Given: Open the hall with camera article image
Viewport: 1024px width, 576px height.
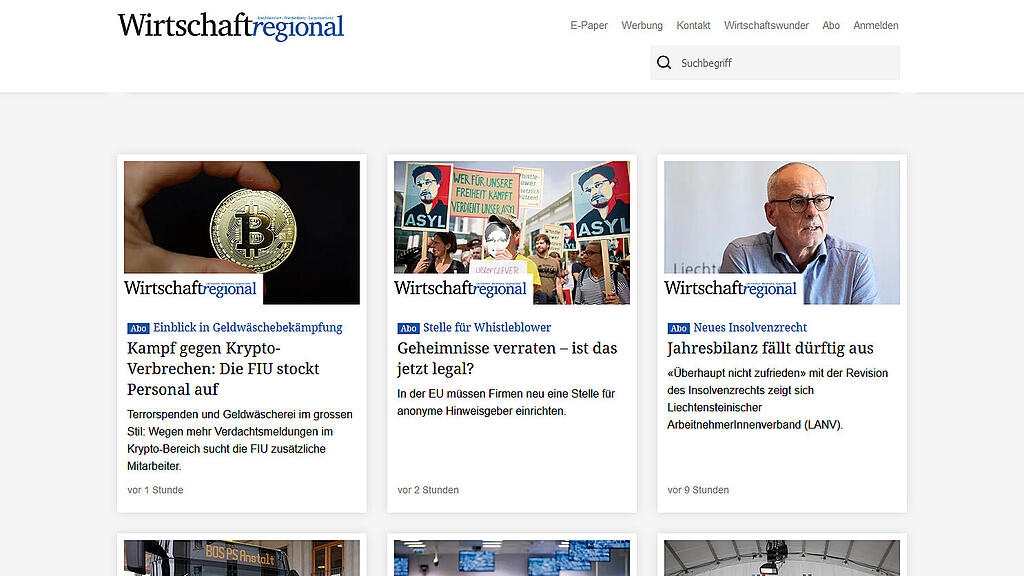Looking at the screenshot, I should [782, 558].
